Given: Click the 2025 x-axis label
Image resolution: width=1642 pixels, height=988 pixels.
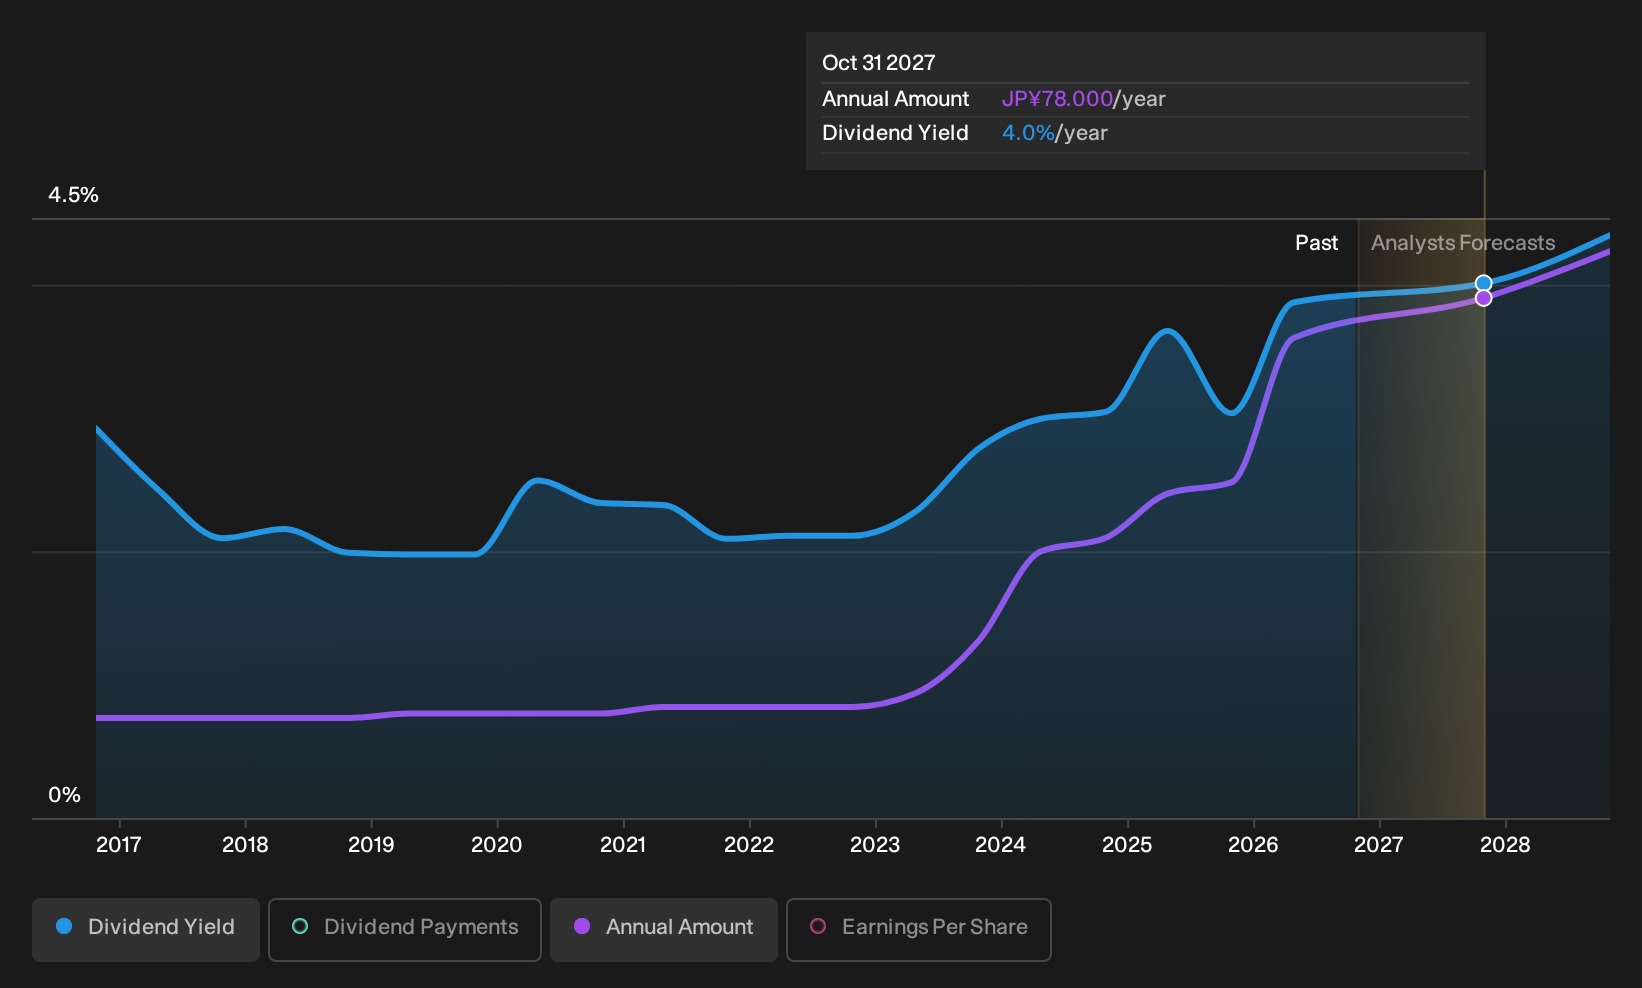Looking at the screenshot, I should [1127, 845].
